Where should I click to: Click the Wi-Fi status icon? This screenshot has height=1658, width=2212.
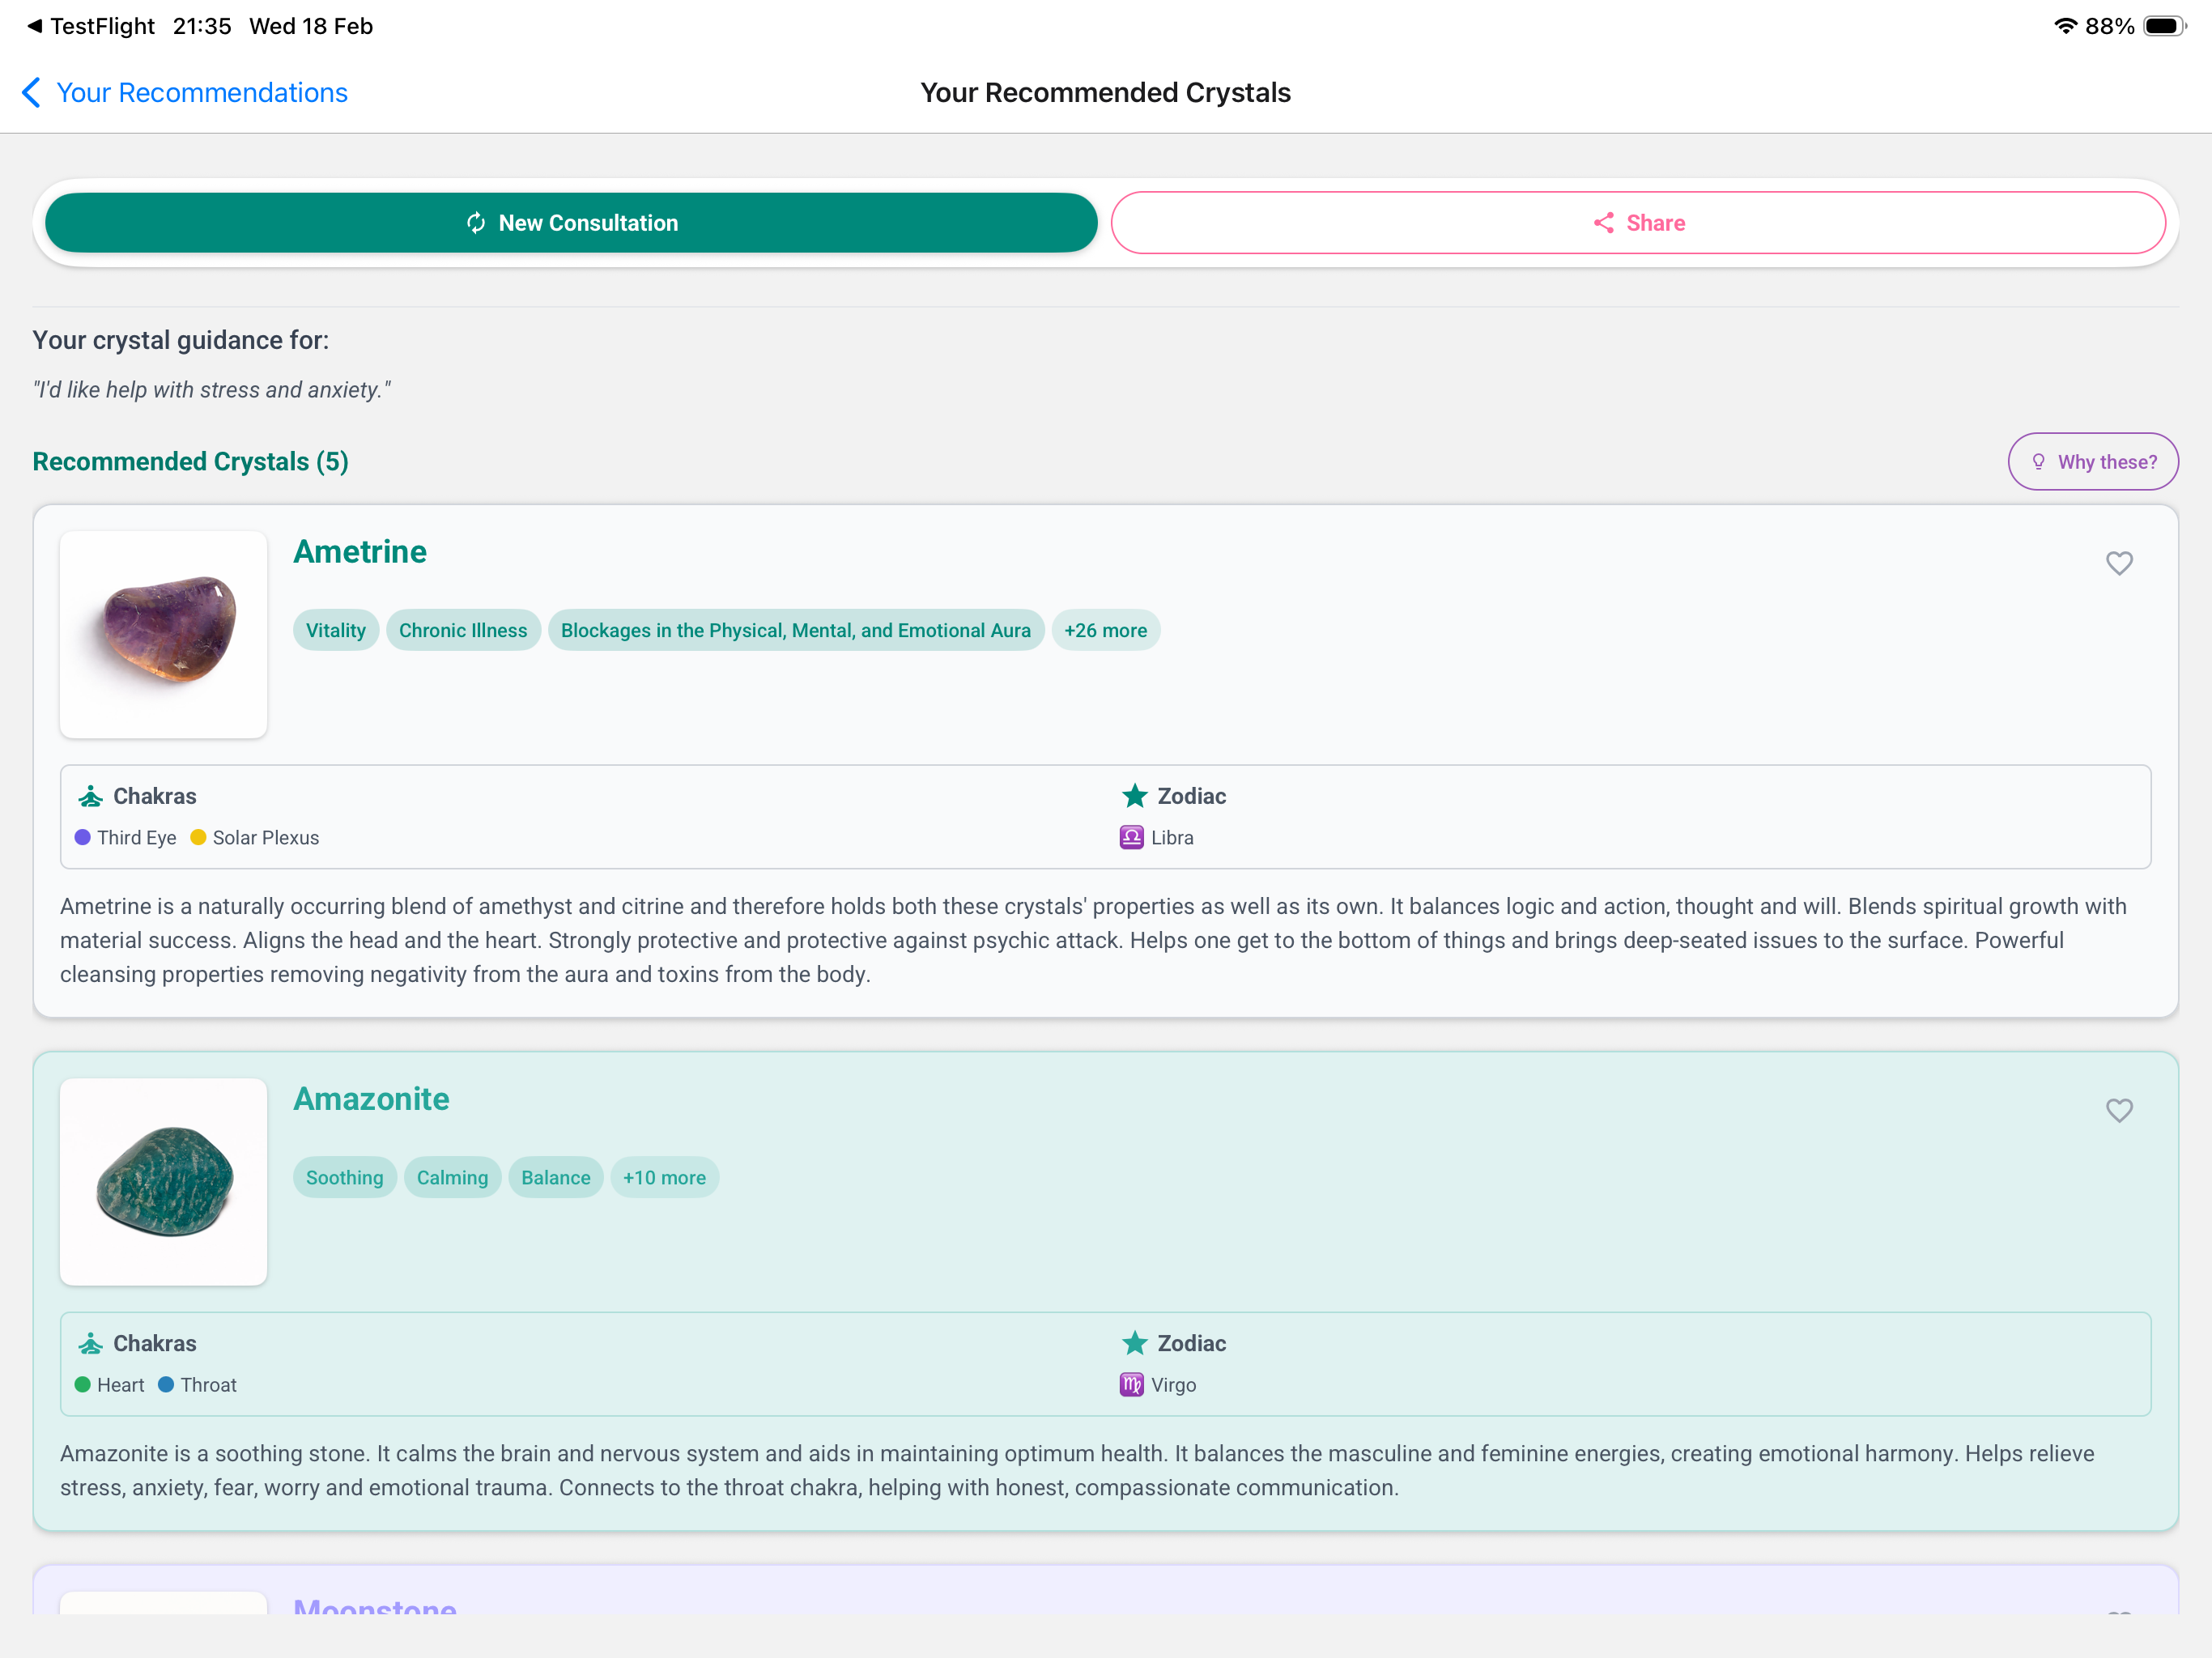pos(2065,26)
